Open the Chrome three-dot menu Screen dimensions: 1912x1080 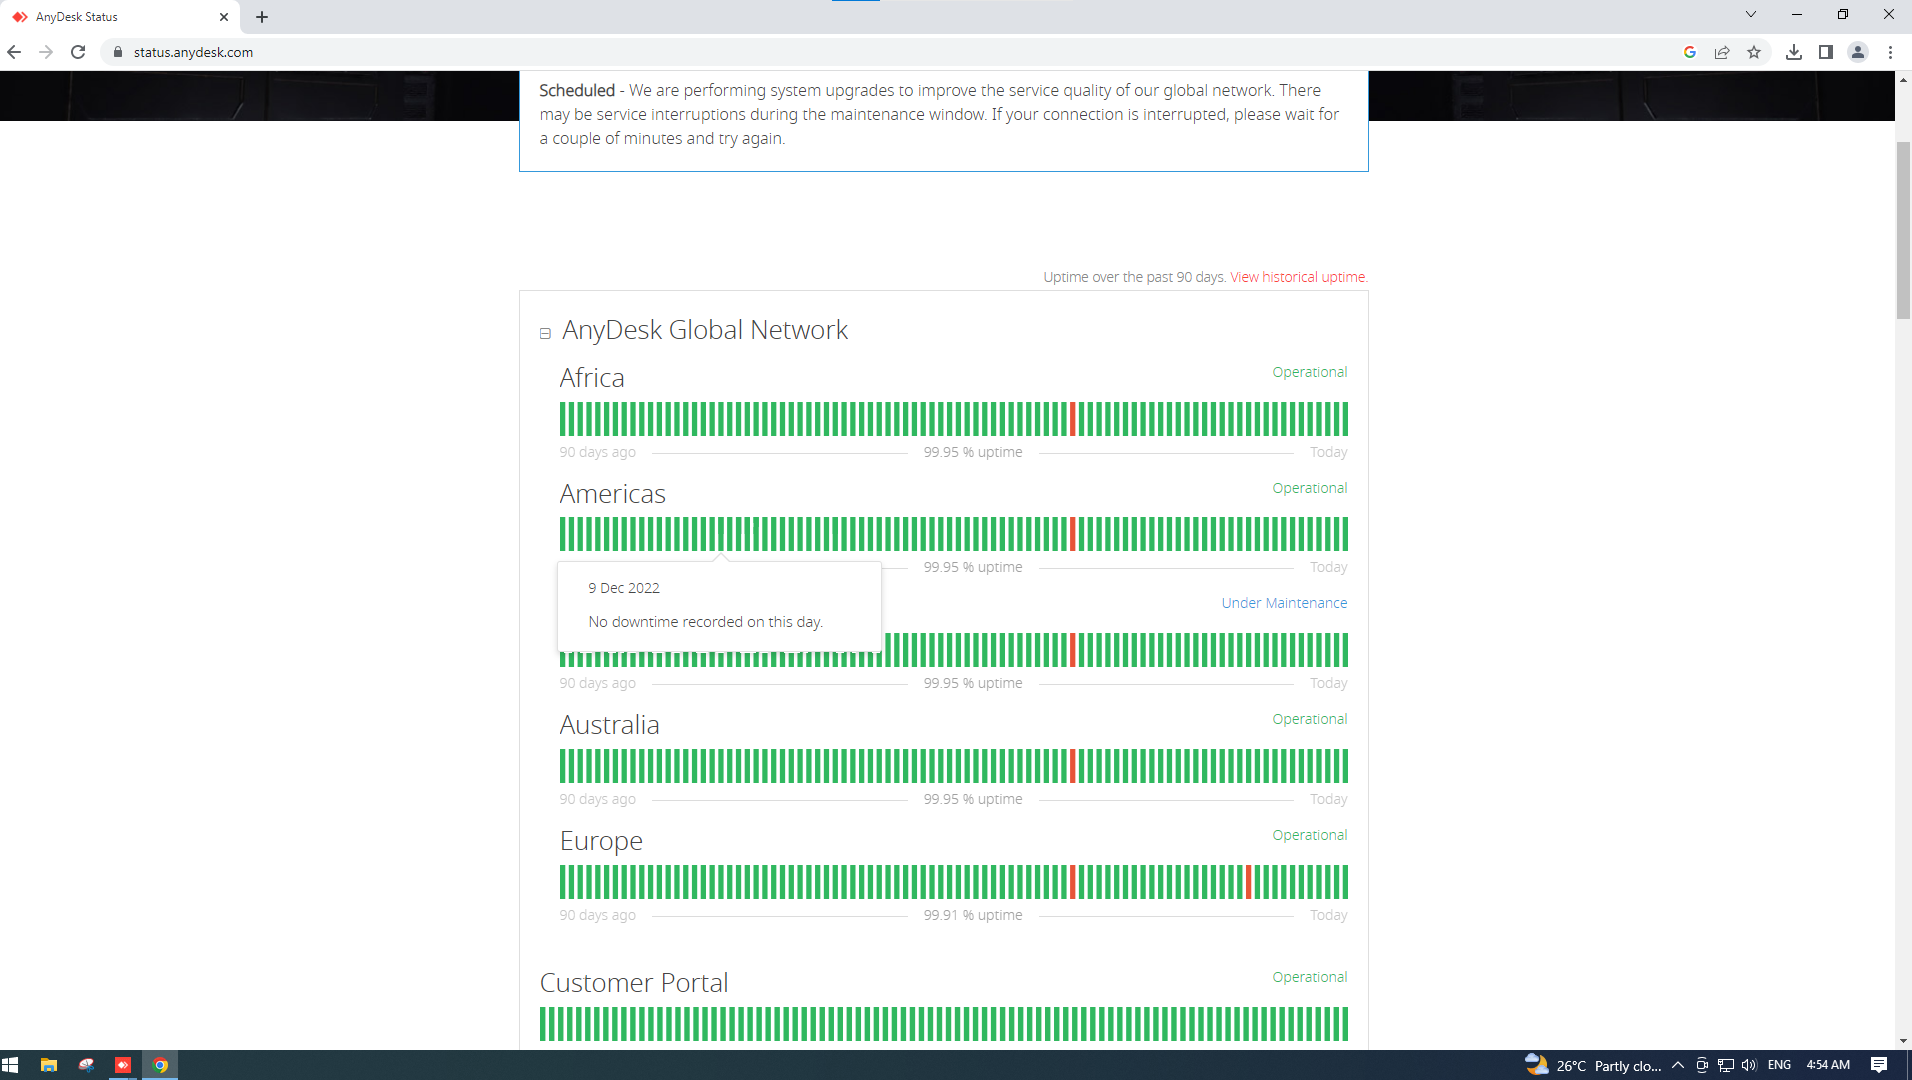click(x=1890, y=52)
